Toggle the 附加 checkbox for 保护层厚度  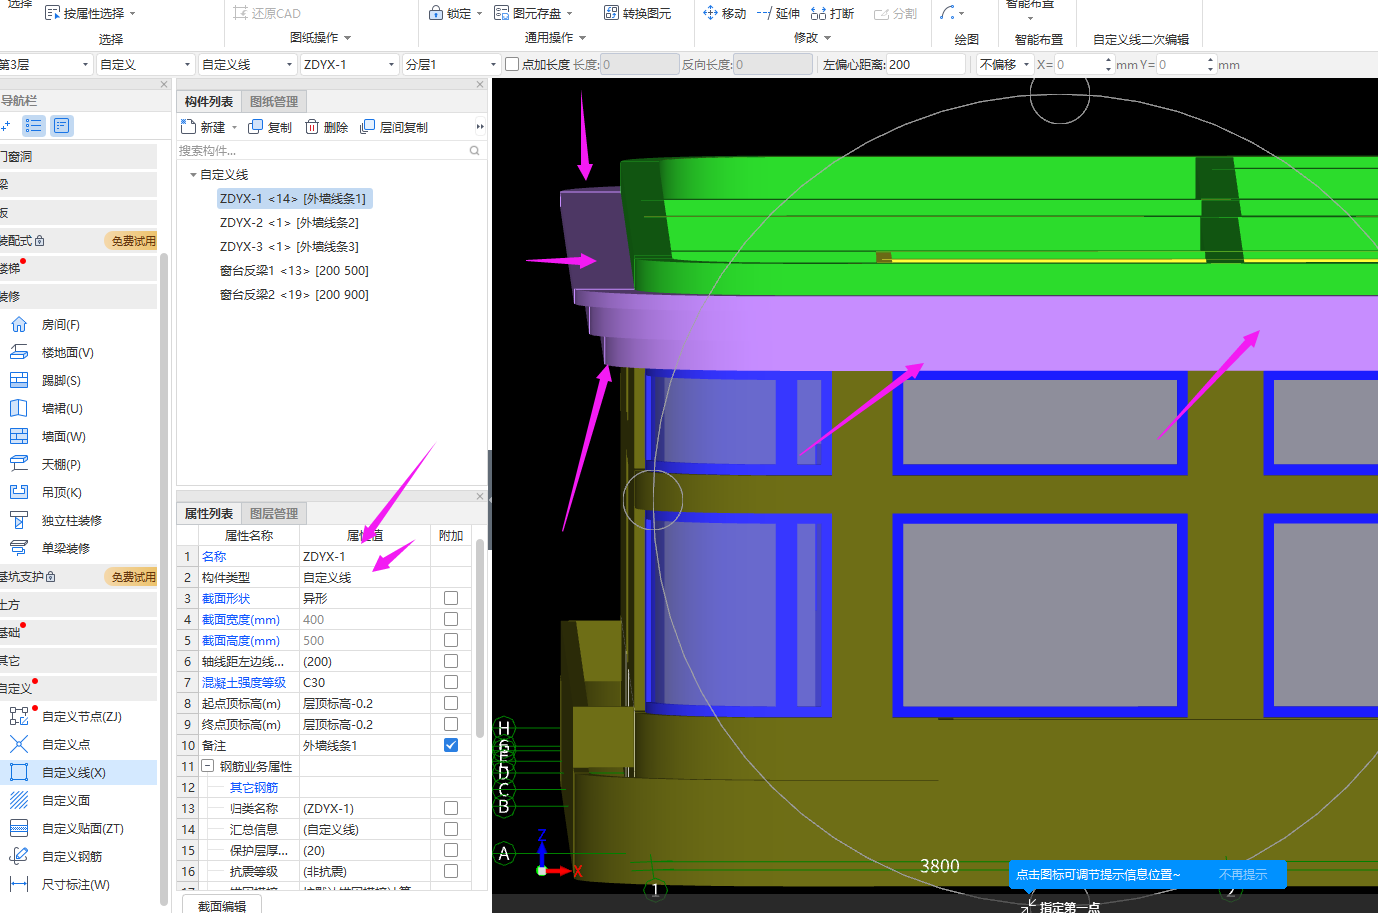point(451,850)
